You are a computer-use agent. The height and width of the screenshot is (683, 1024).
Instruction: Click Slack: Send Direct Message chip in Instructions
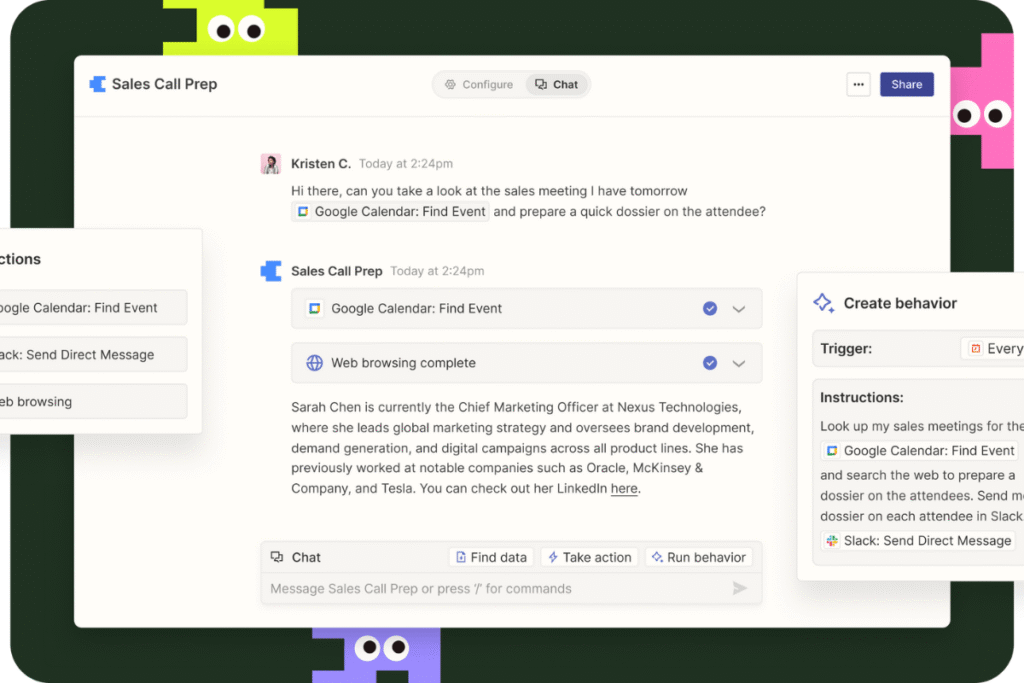918,541
